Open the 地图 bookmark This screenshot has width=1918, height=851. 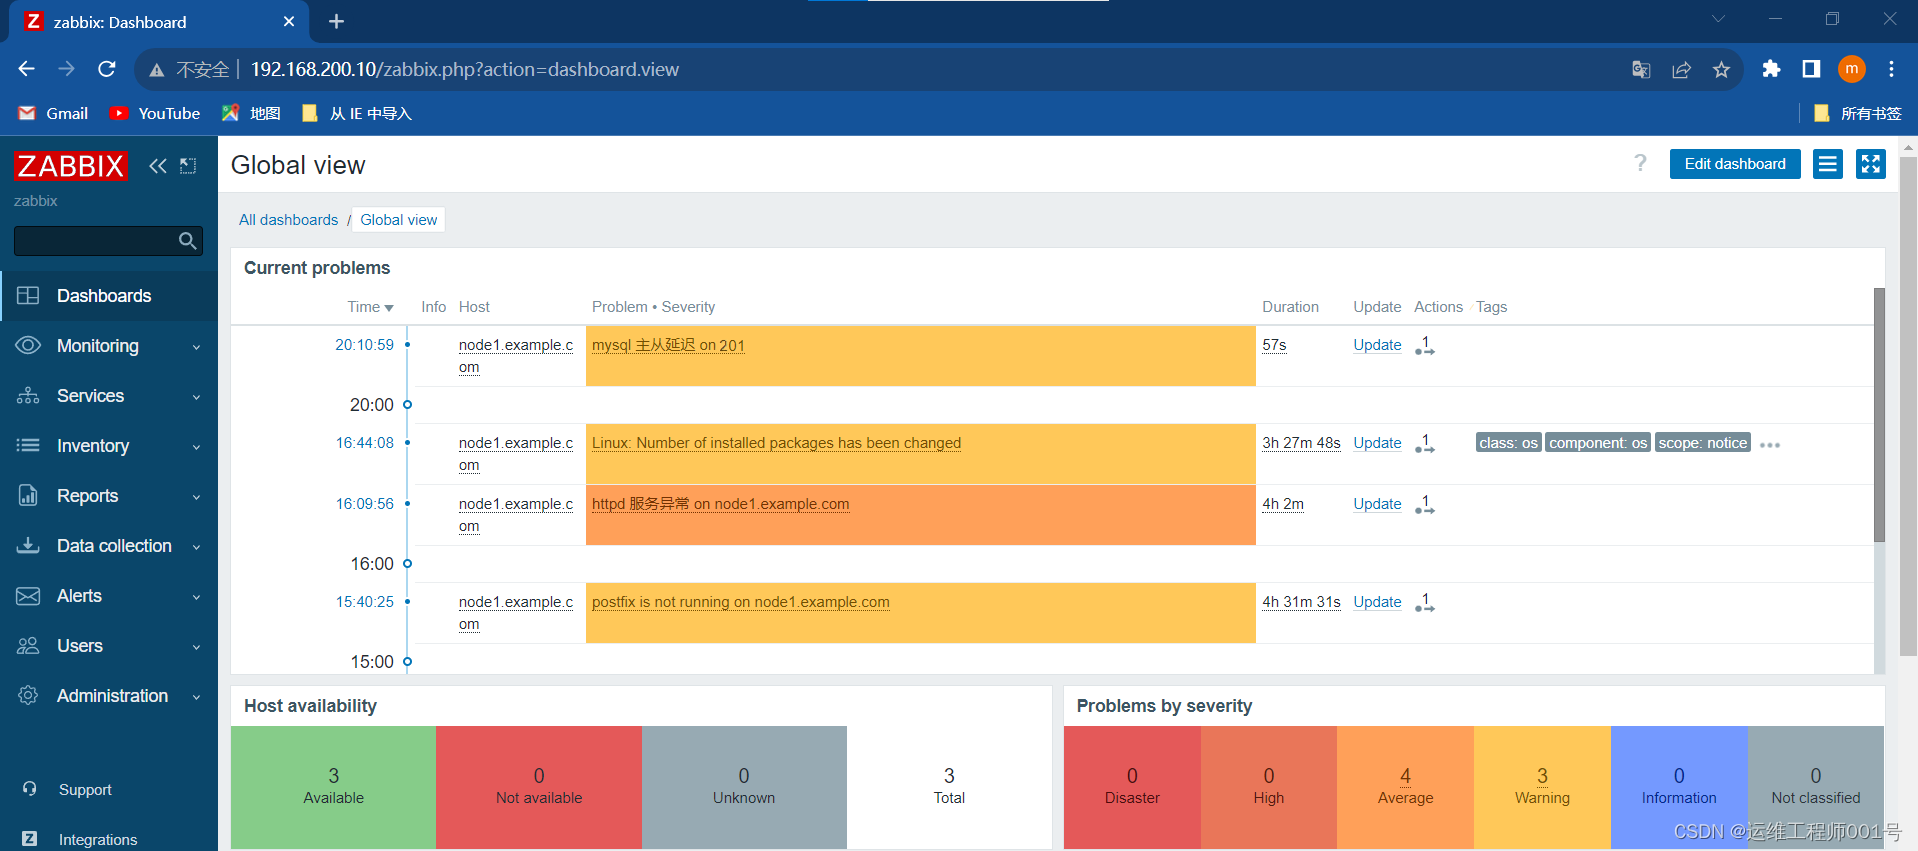(x=251, y=113)
